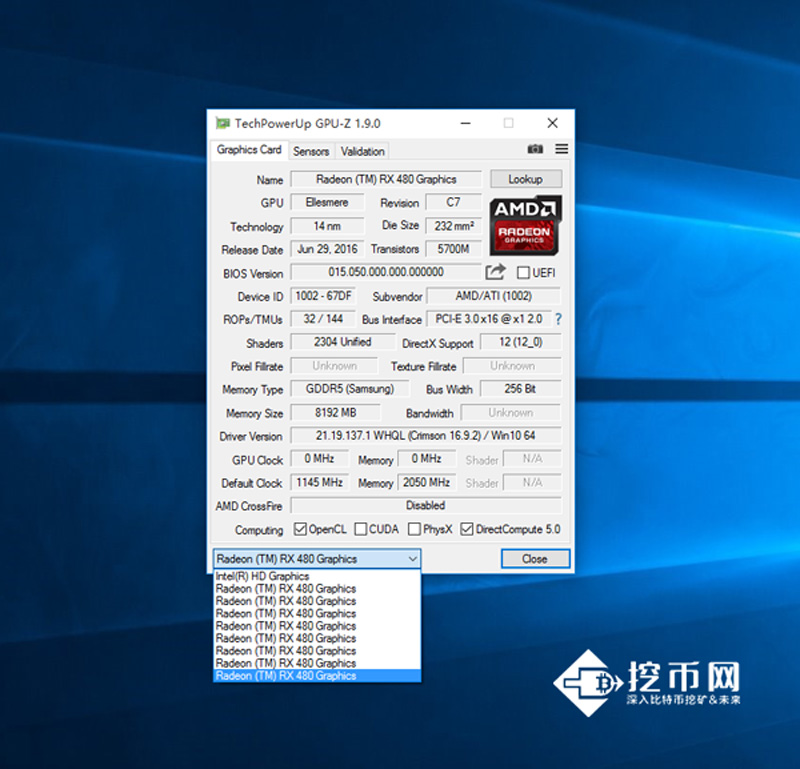Click the Texture Fillrate Unknown field
800x769 pixels.
512,366
